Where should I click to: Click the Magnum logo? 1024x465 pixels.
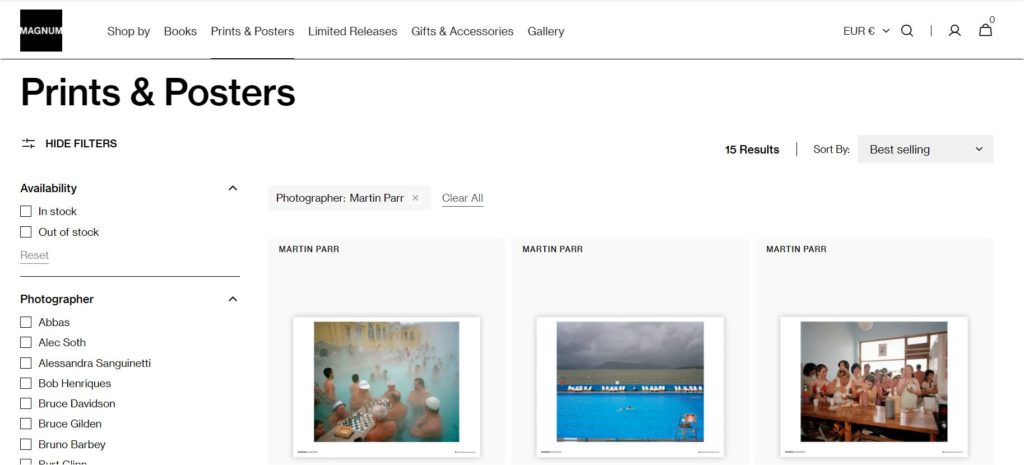click(41, 31)
